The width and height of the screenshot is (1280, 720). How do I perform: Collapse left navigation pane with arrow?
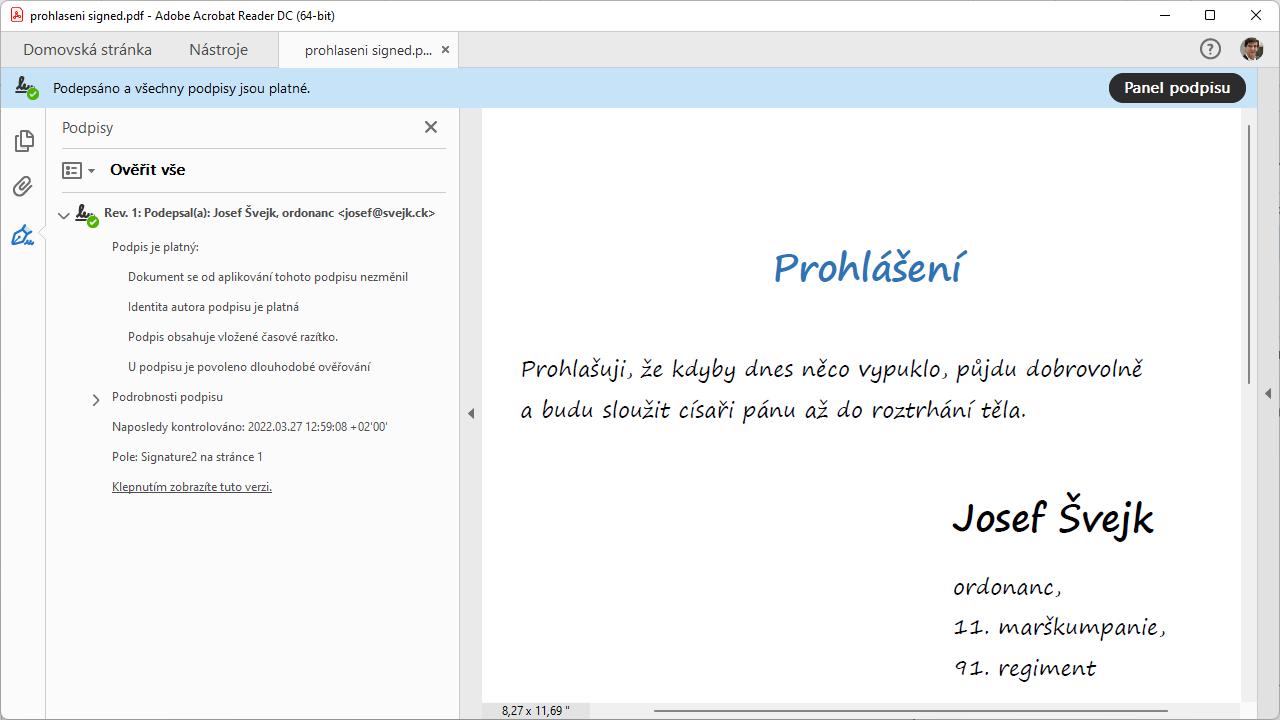471,413
